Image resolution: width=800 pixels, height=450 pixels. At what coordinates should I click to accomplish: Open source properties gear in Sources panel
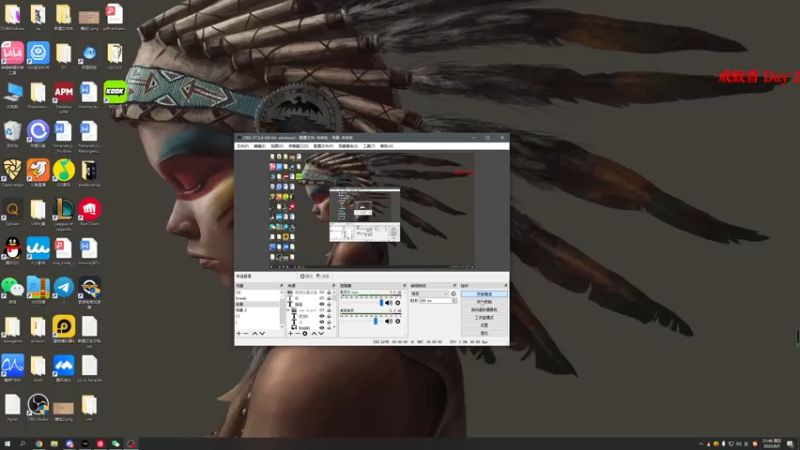[x=305, y=333]
